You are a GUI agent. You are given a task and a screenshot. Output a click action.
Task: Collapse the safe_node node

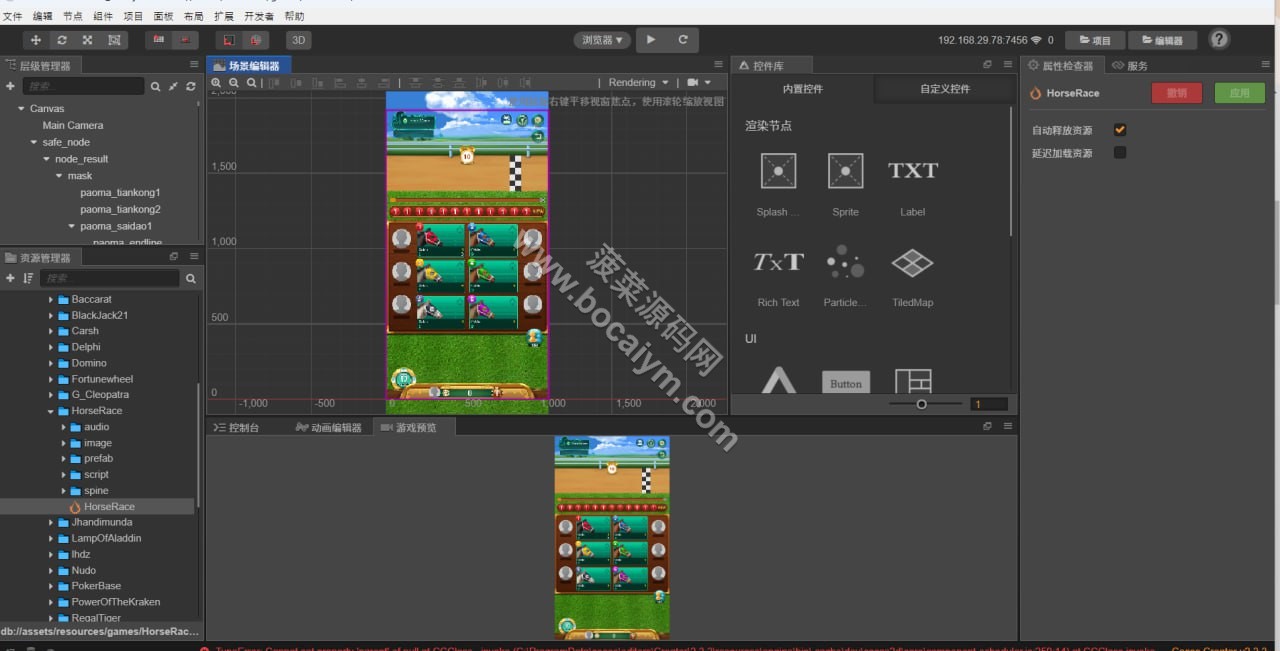(x=33, y=142)
